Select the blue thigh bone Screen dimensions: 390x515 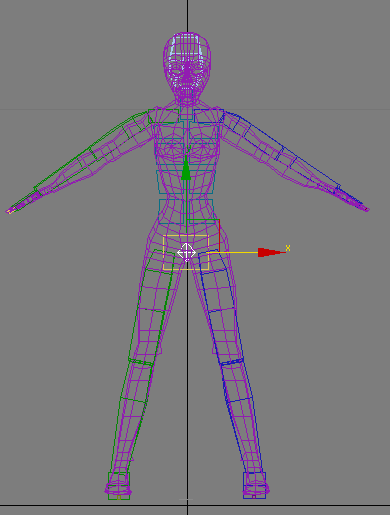click(x=220, y=307)
